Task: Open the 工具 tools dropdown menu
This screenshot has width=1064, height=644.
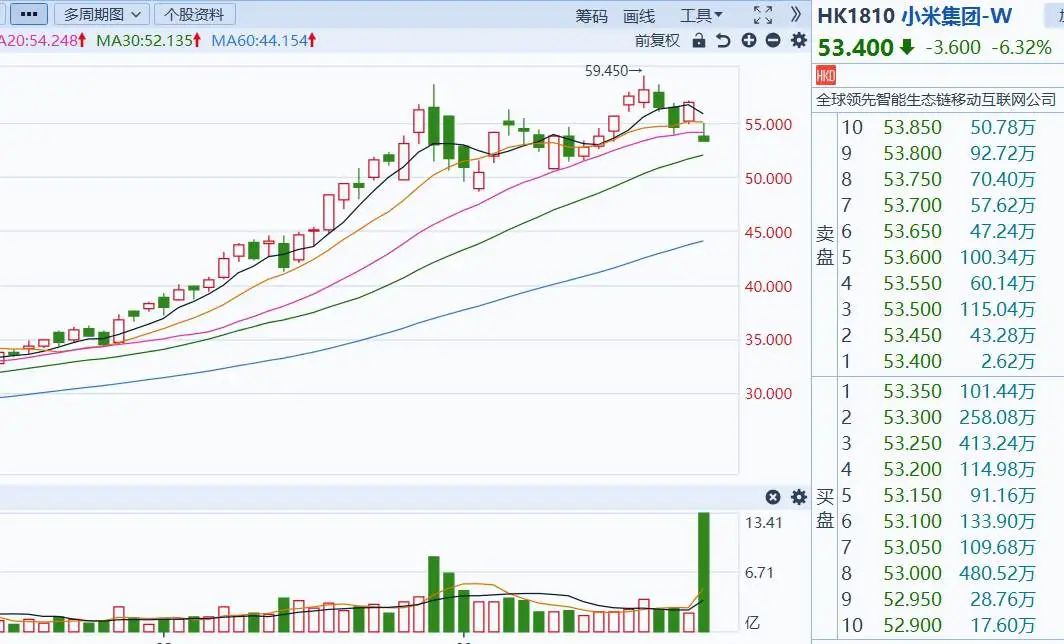Action: (701, 16)
